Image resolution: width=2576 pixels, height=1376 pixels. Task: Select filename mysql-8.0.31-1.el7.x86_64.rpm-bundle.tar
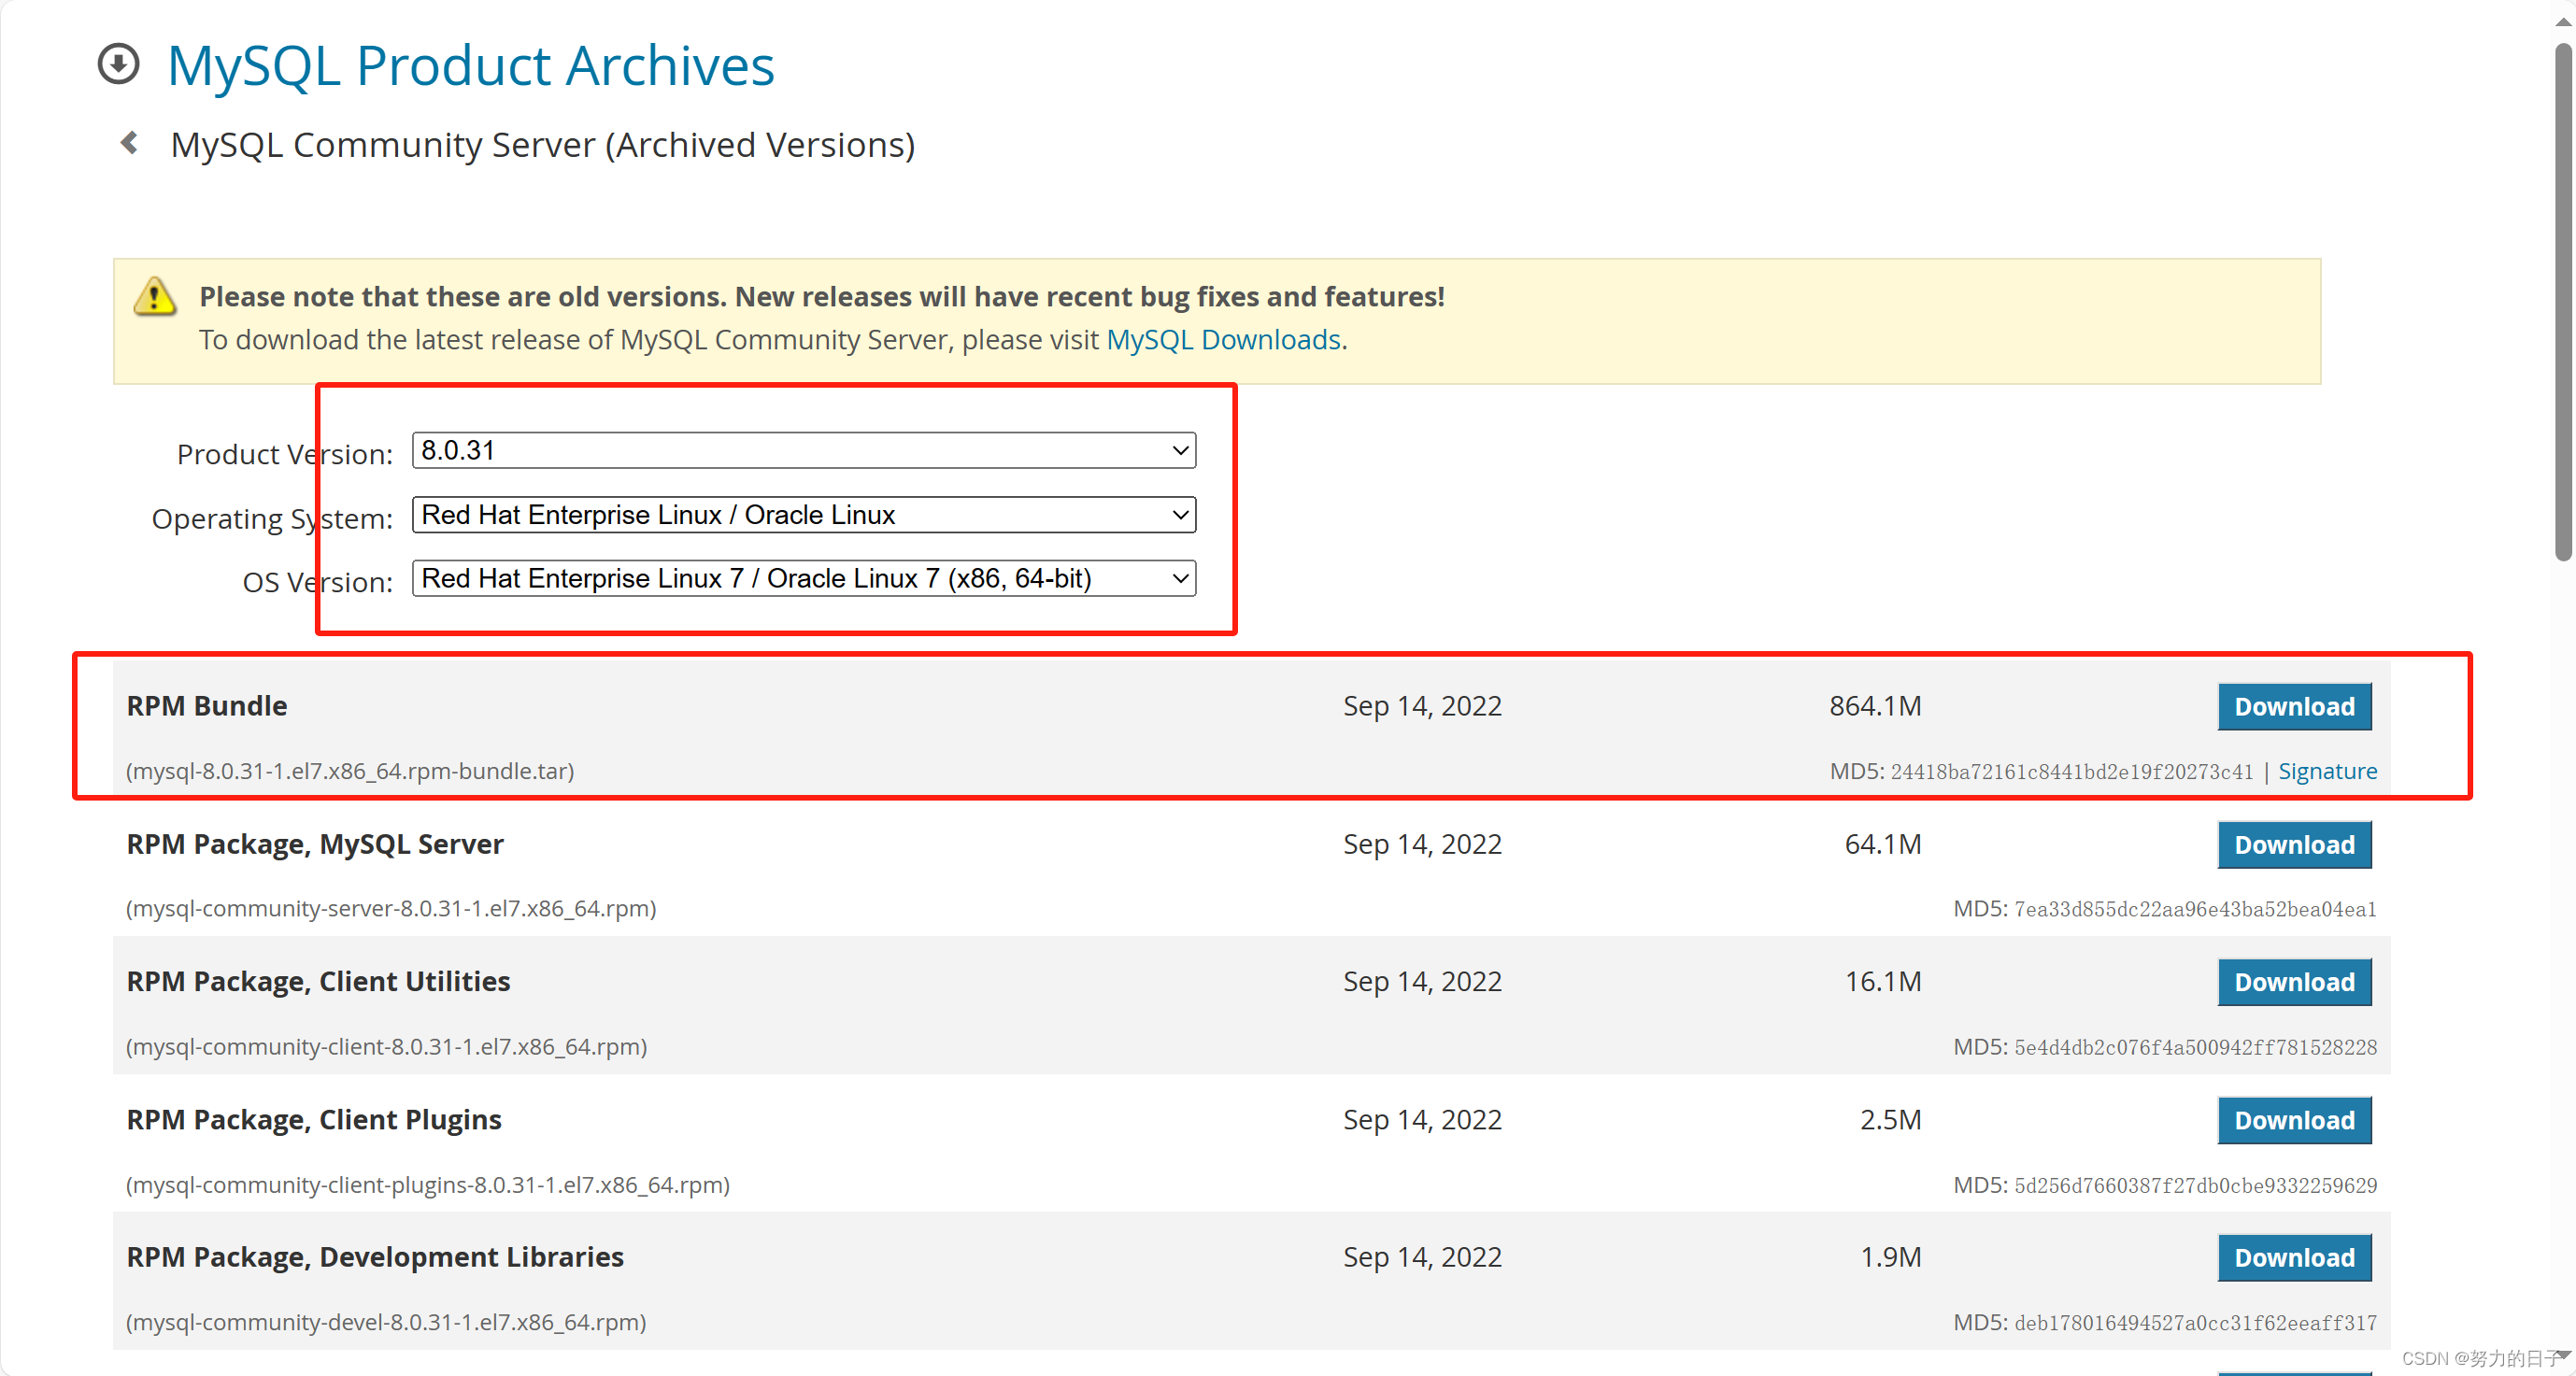350,772
